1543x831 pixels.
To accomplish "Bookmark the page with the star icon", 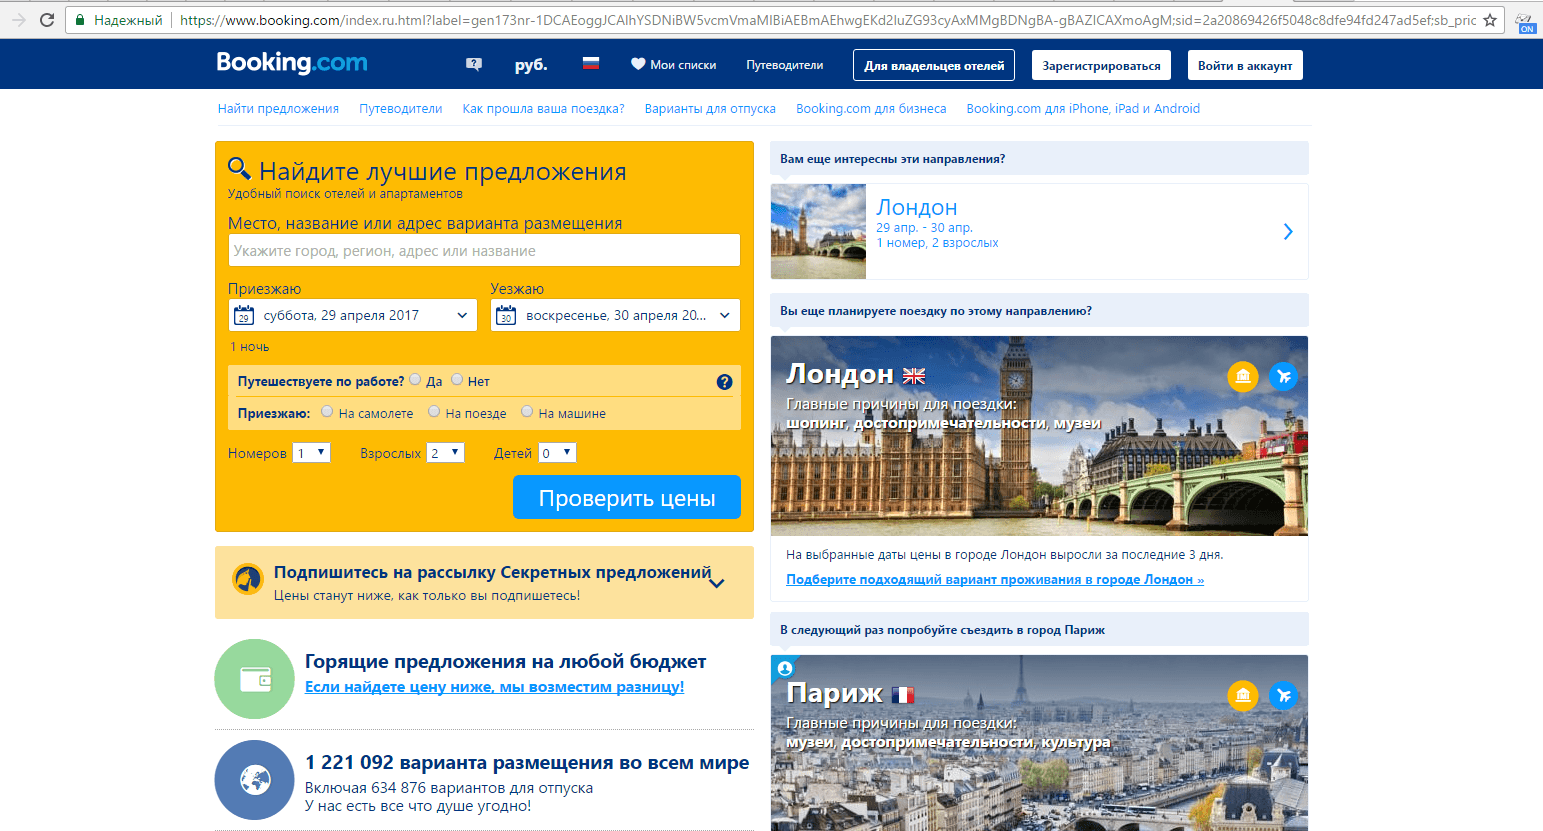I will pyautogui.click(x=1490, y=20).
